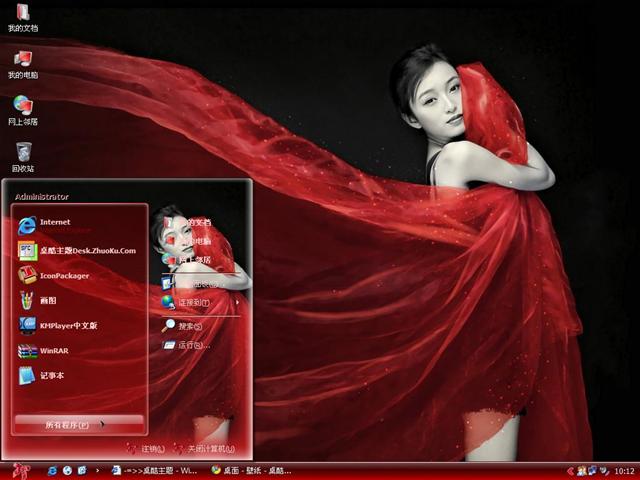Screen dimensions: 640x480
Task: Select 运行 (Run) in the Start menu
Action: pyautogui.click(x=192, y=345)
